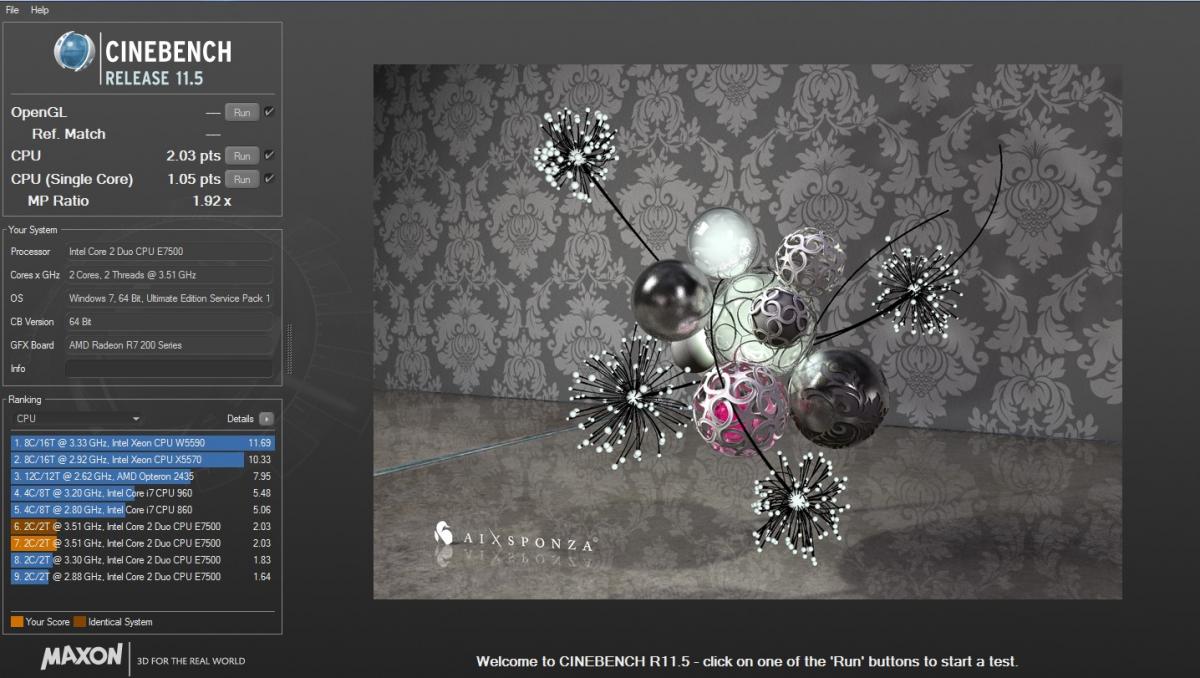Uncheck the CPU test checkbox
The image size is (1200, 678).
pos(269,155)
